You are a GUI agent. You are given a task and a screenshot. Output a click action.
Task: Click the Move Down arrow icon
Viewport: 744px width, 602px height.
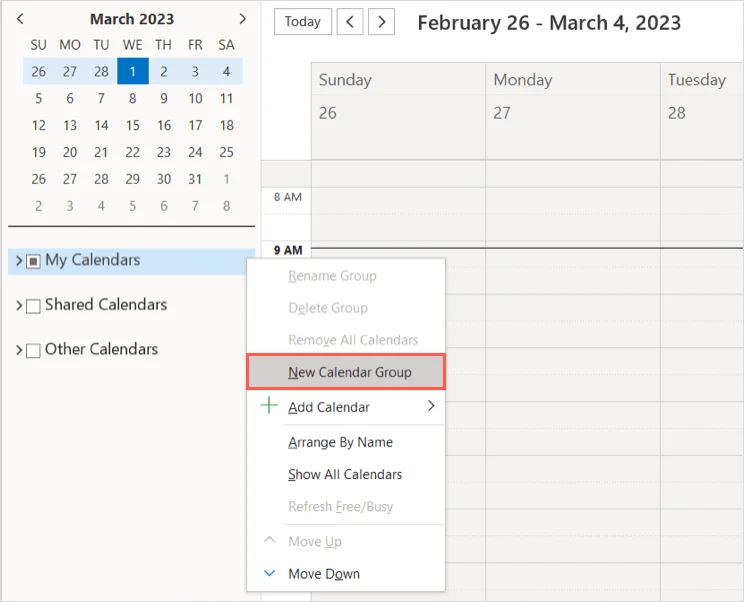269,573
